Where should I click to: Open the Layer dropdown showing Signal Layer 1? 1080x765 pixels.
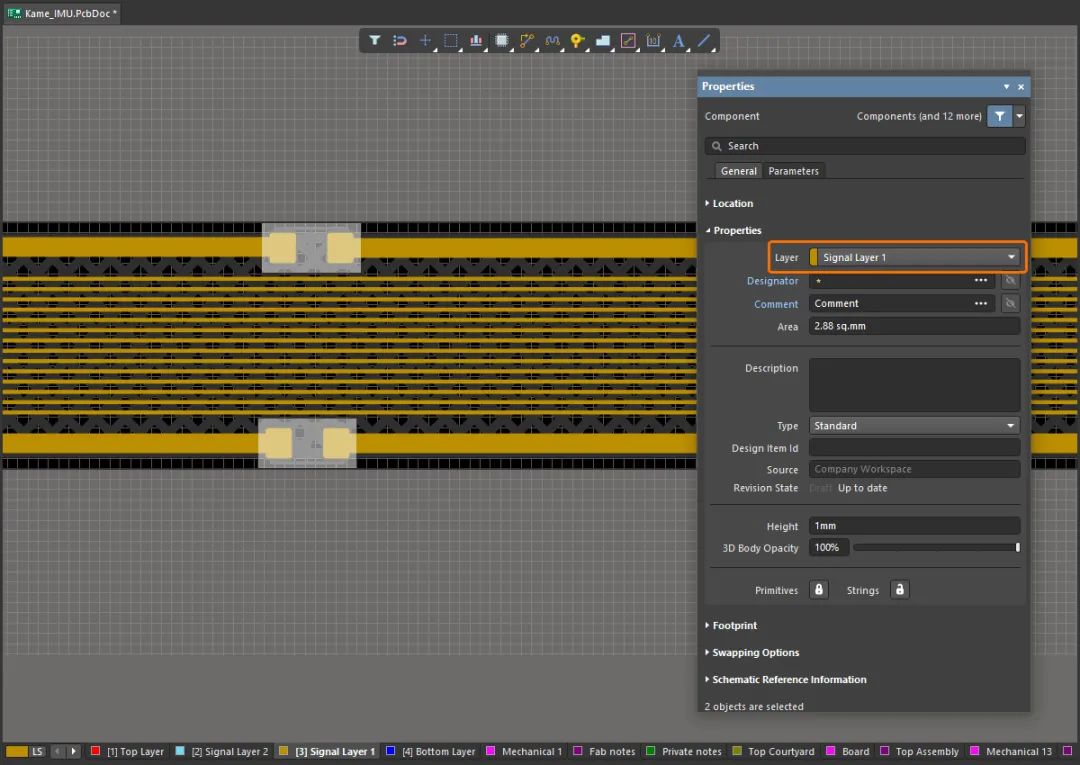point(916,258)
